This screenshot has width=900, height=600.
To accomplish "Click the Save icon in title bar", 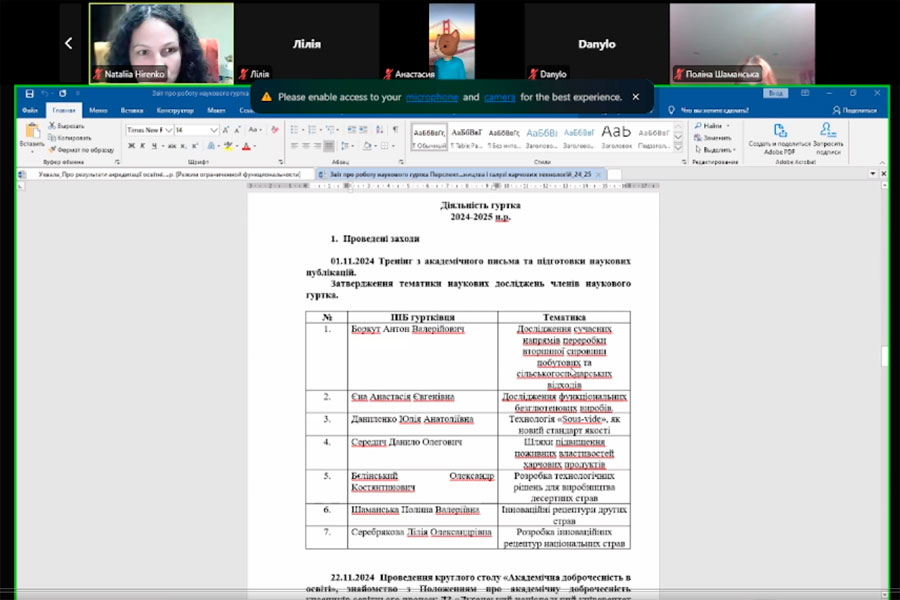I will 30,94.
